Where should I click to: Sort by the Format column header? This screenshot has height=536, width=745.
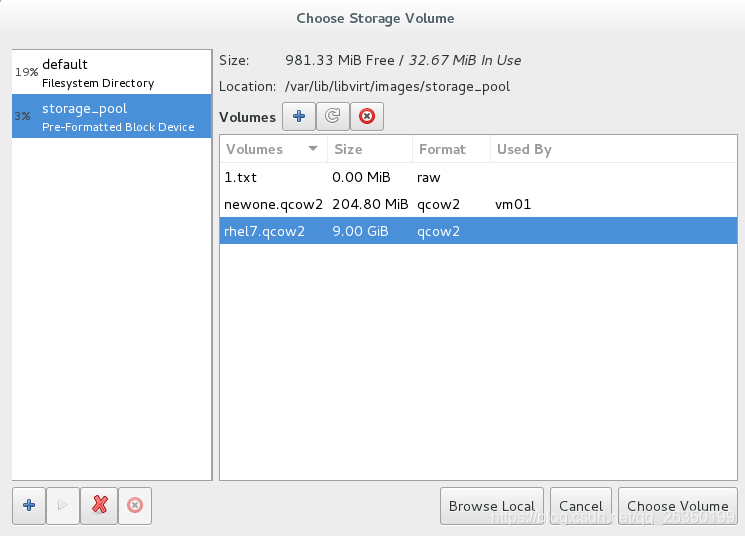pos(451,149)
